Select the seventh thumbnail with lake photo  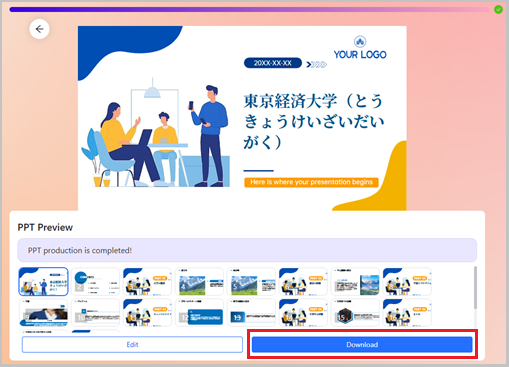[x=355, y=282]
